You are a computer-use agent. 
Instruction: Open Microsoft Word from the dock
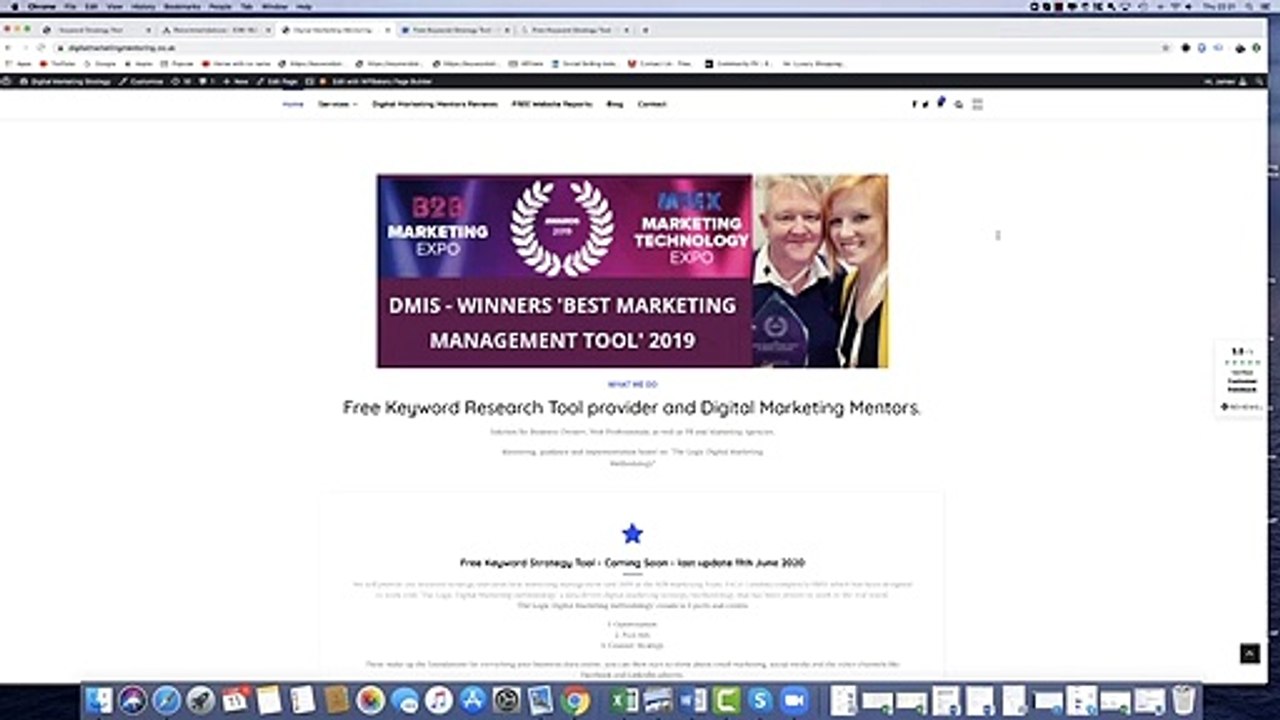pos(693,700)
